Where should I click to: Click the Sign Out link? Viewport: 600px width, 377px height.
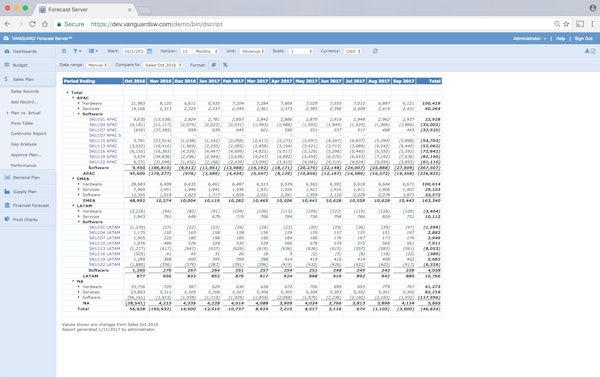pos(583,39)
